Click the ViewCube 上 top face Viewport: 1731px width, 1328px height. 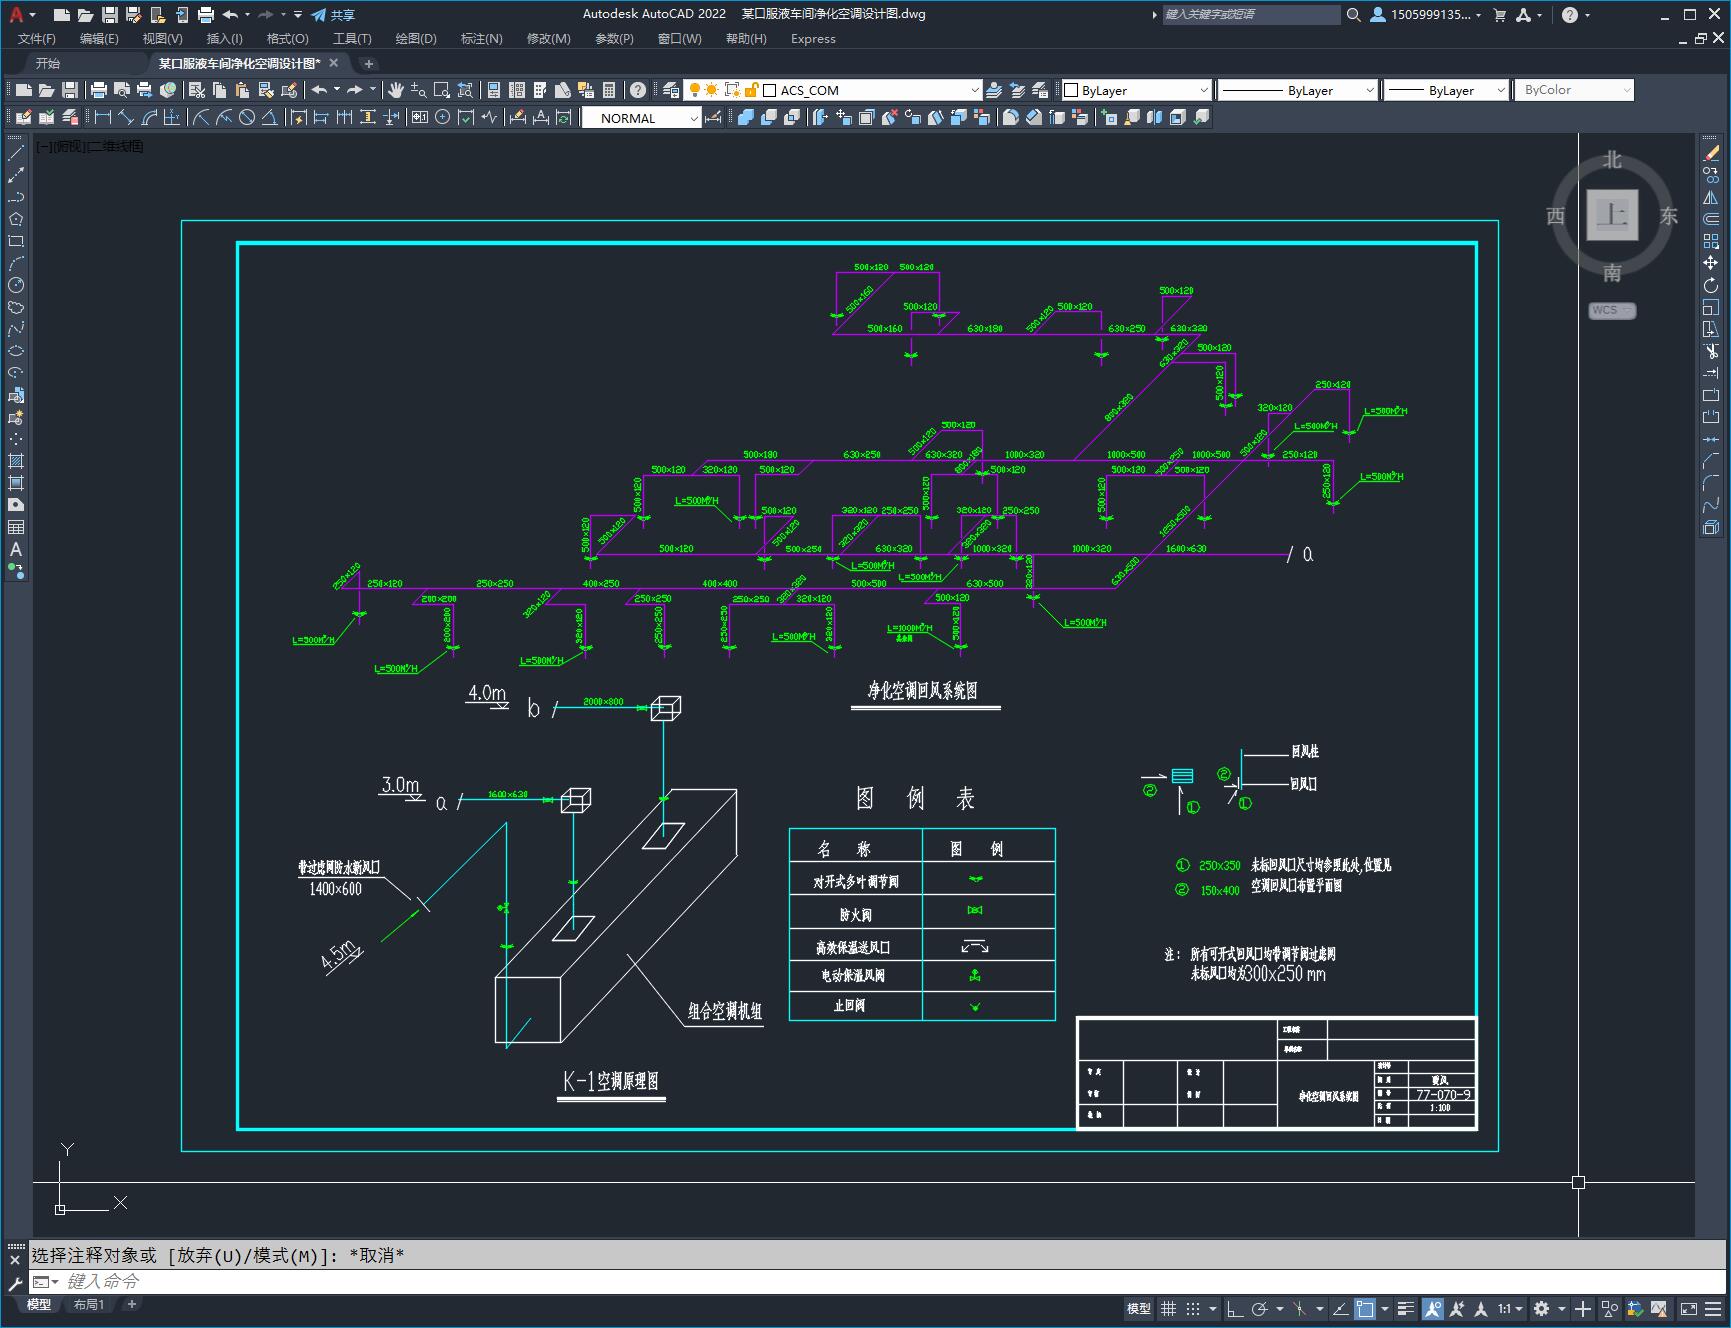pos(1612,214)
